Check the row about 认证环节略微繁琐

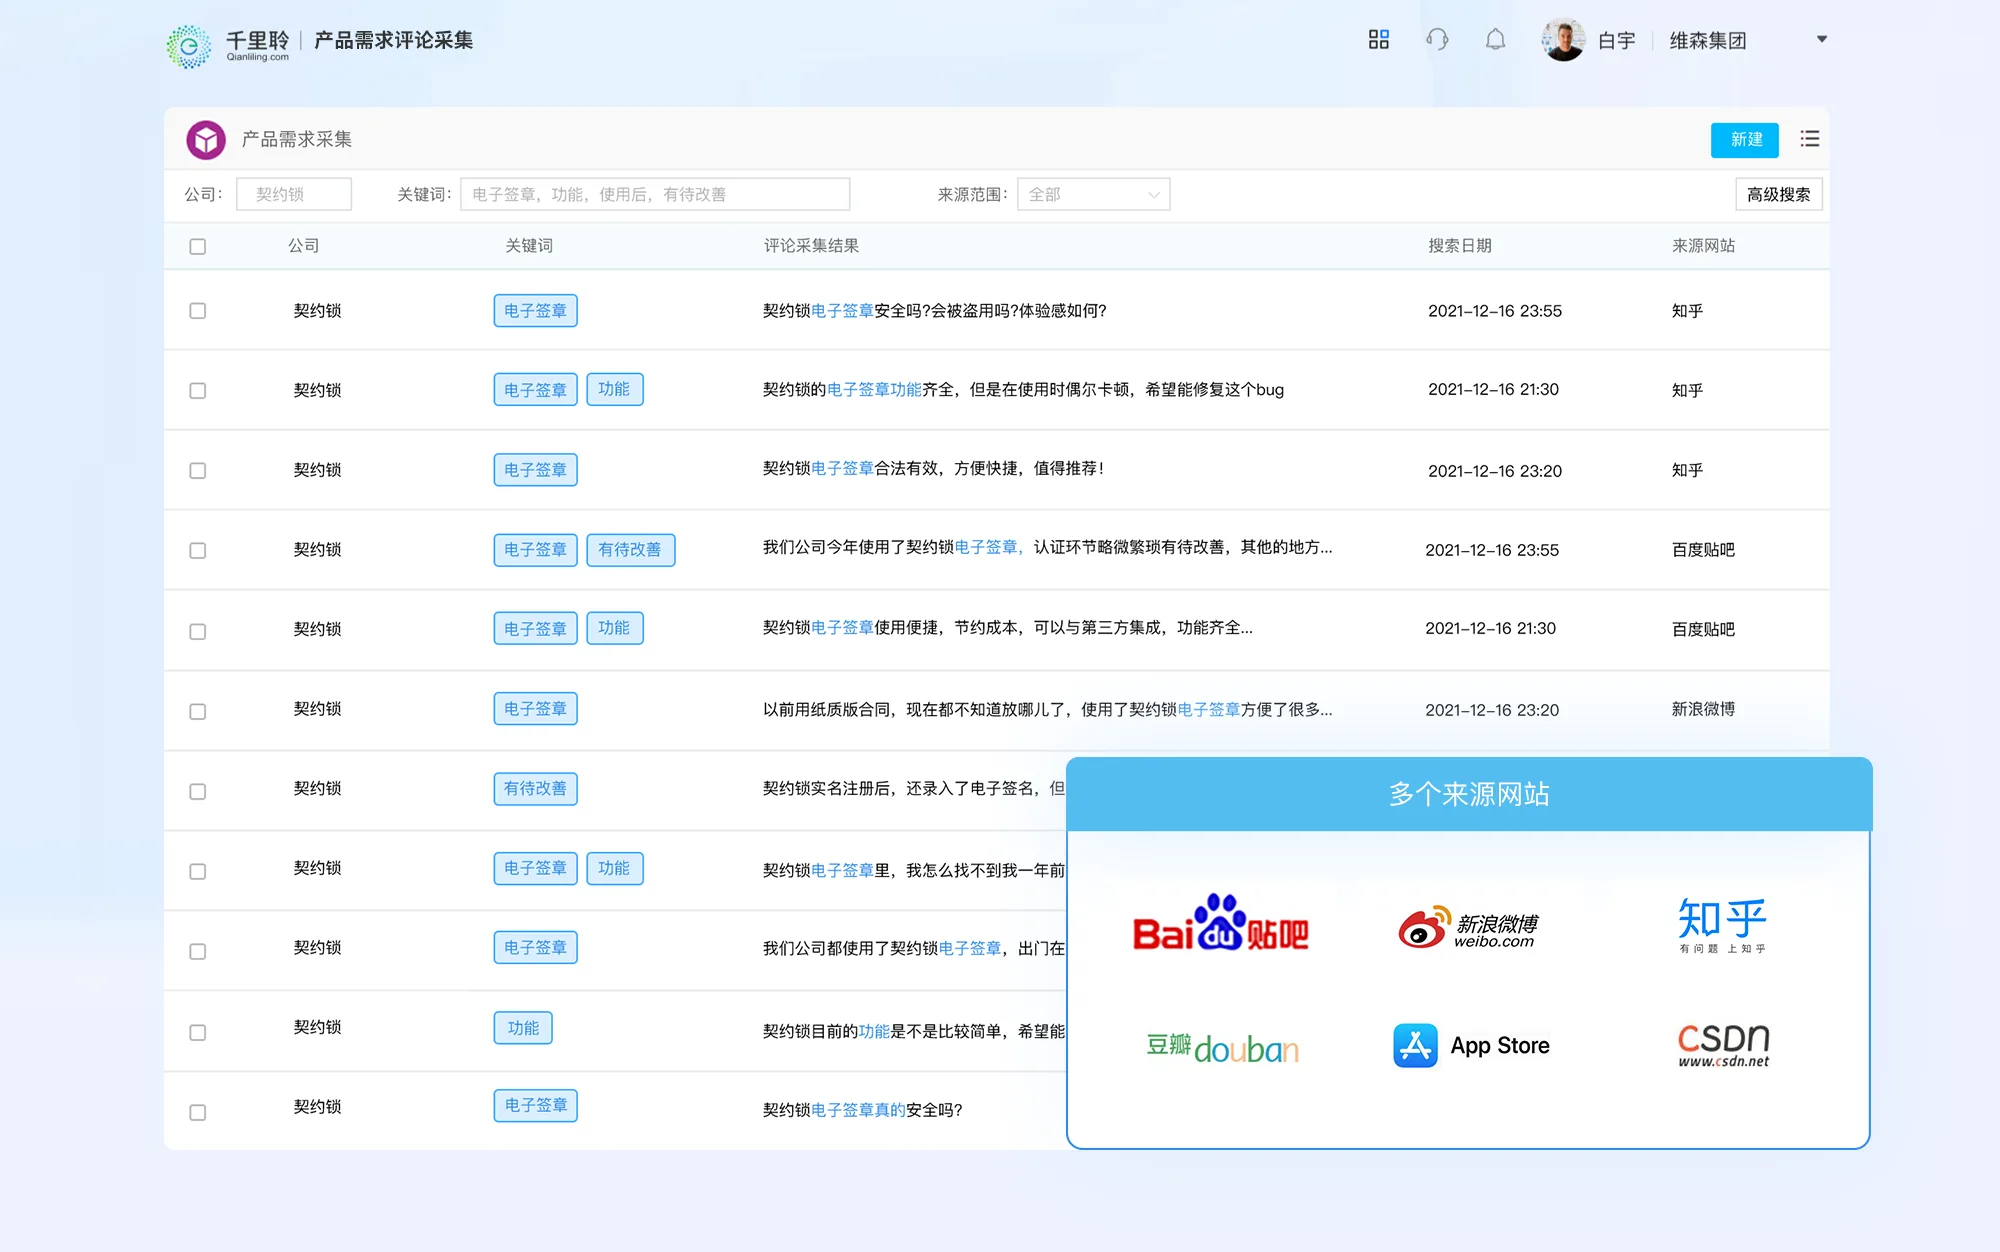point(198,551)
